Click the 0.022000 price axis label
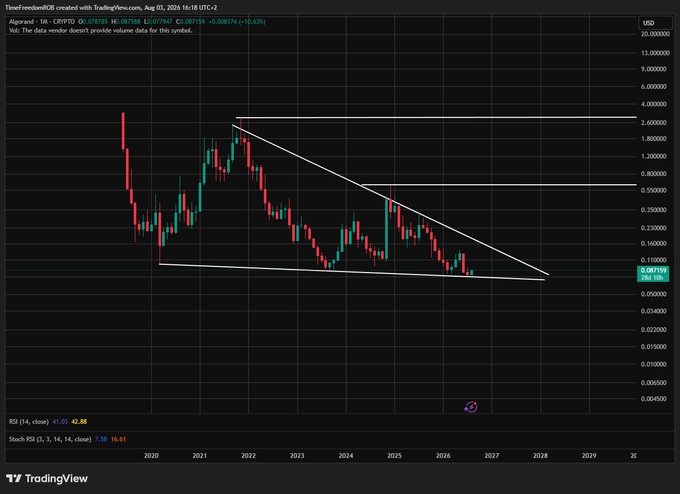680x494 pixels. click(x=655, y=330)
